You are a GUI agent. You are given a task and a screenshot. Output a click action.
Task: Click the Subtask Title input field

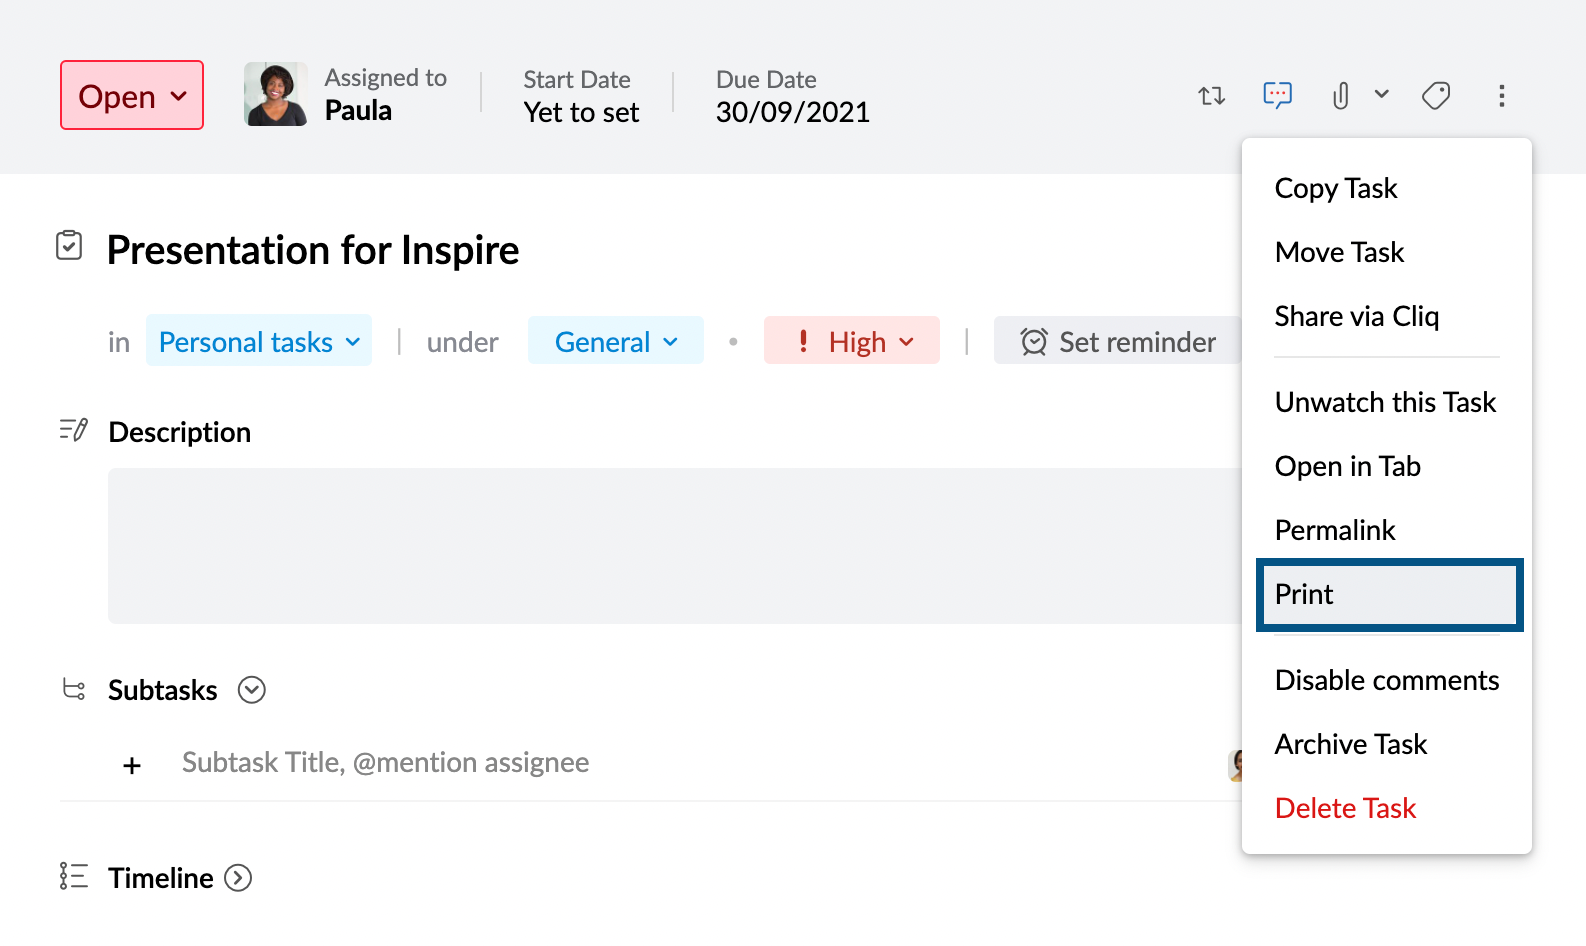tap(386, 763)
